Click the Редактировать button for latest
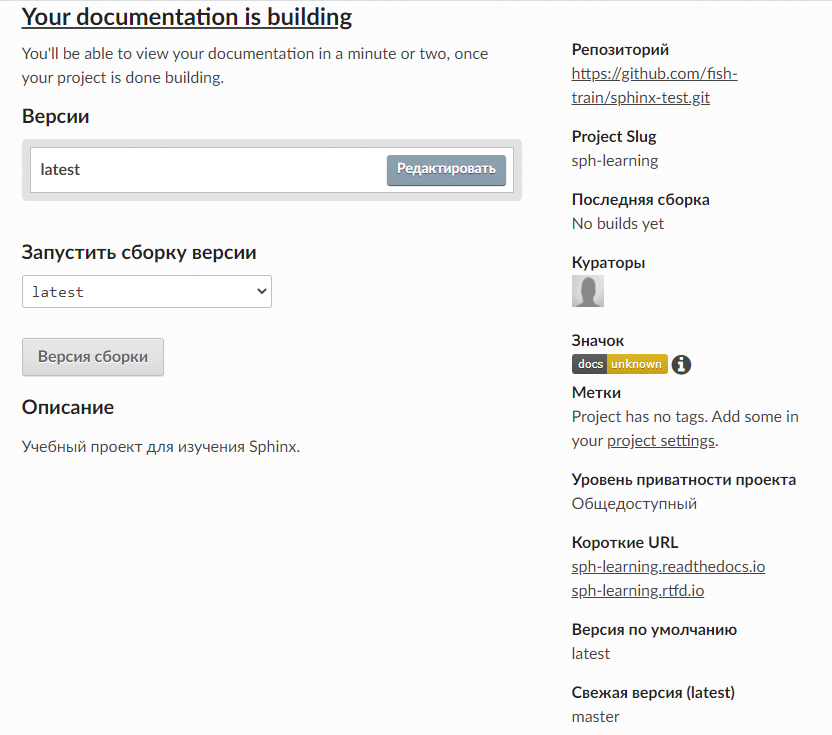Screen dimensions: 832x735 (446, 170)
